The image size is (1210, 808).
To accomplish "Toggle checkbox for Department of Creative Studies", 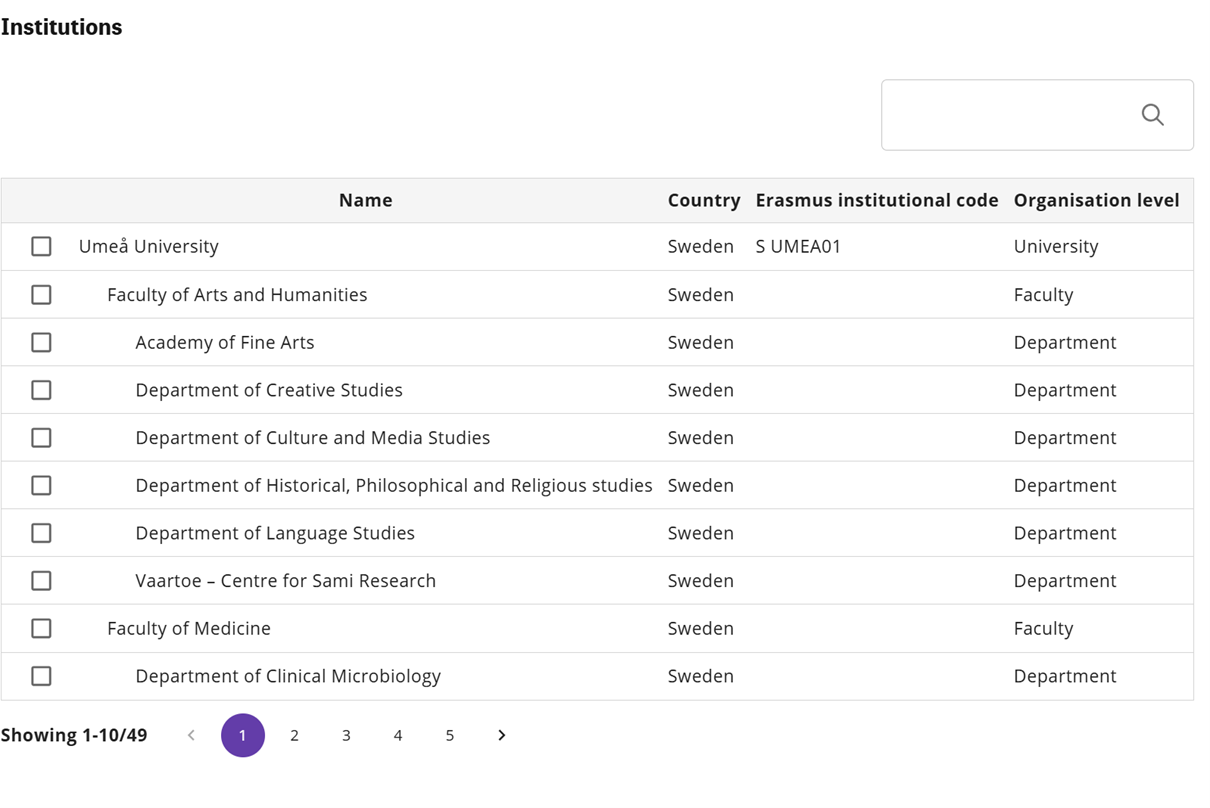I will [x=41, y=390].
